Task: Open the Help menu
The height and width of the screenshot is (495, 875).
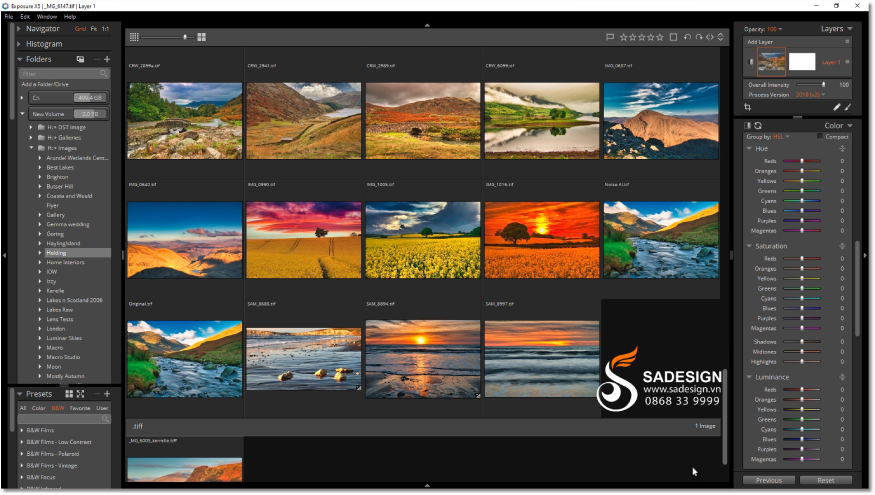Action: coord(70,17)
